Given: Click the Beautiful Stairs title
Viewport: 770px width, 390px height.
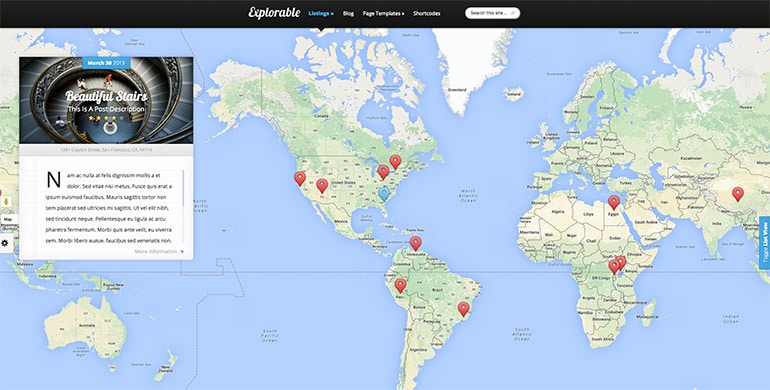Looking at the screenshot, I should (x=106, y=96).
